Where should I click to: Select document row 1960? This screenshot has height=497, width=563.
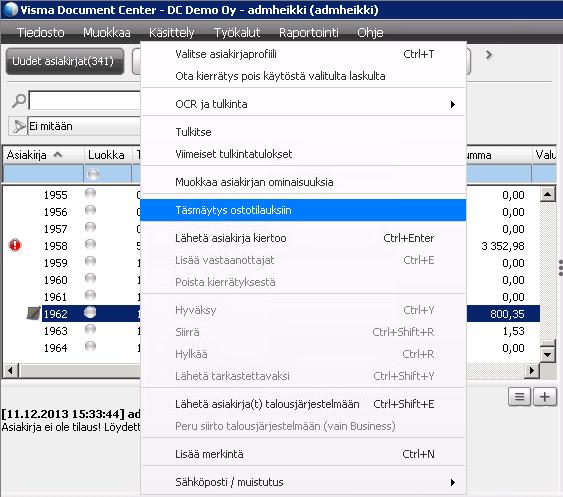55,280
